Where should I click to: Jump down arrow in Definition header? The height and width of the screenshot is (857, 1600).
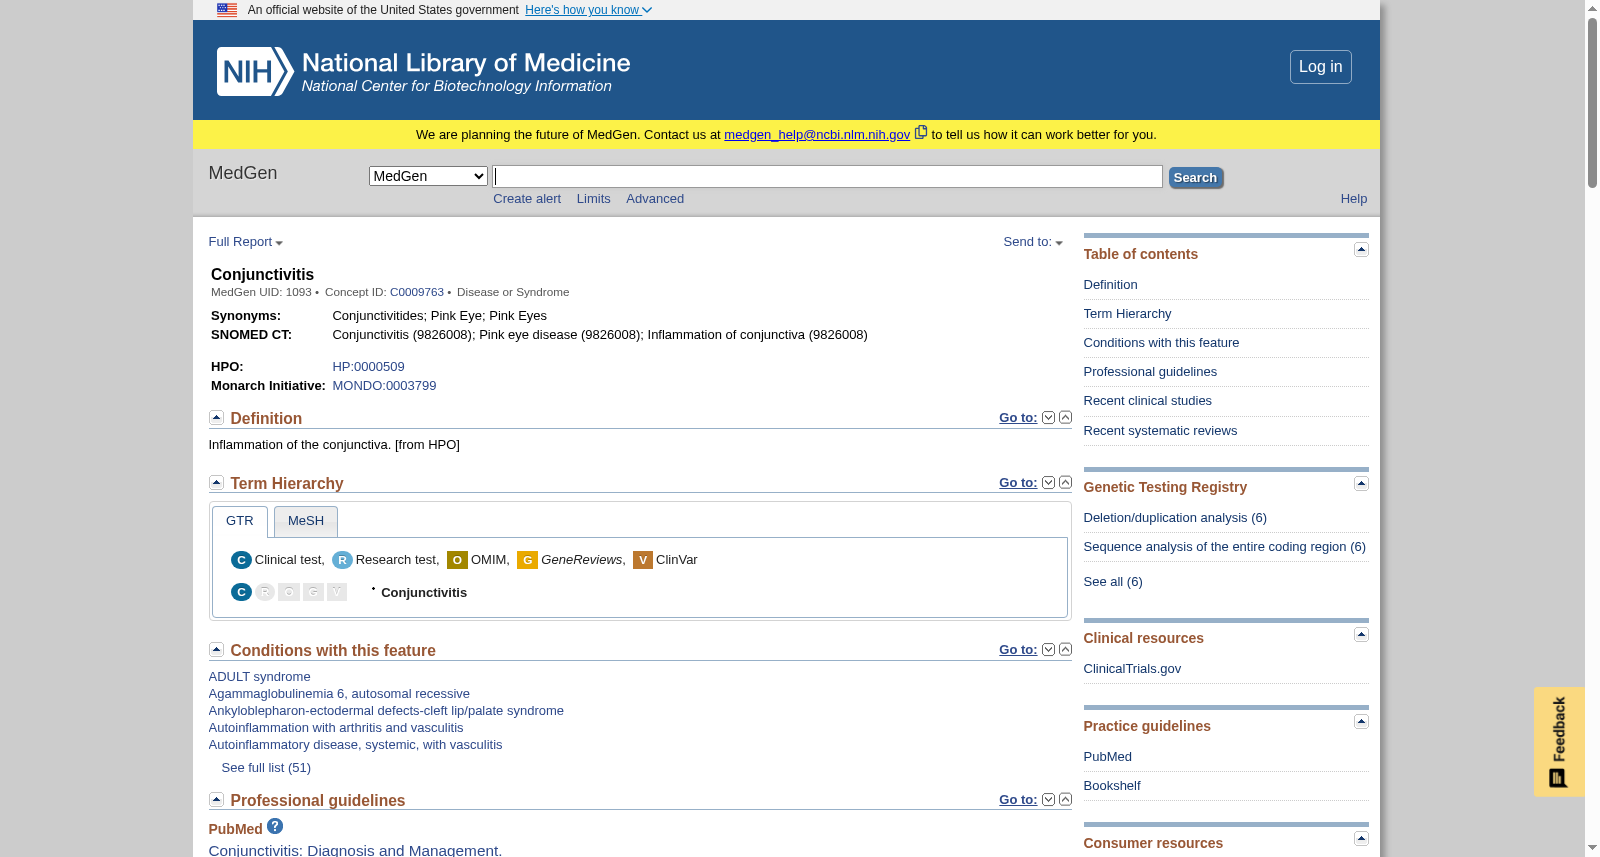1048,417
